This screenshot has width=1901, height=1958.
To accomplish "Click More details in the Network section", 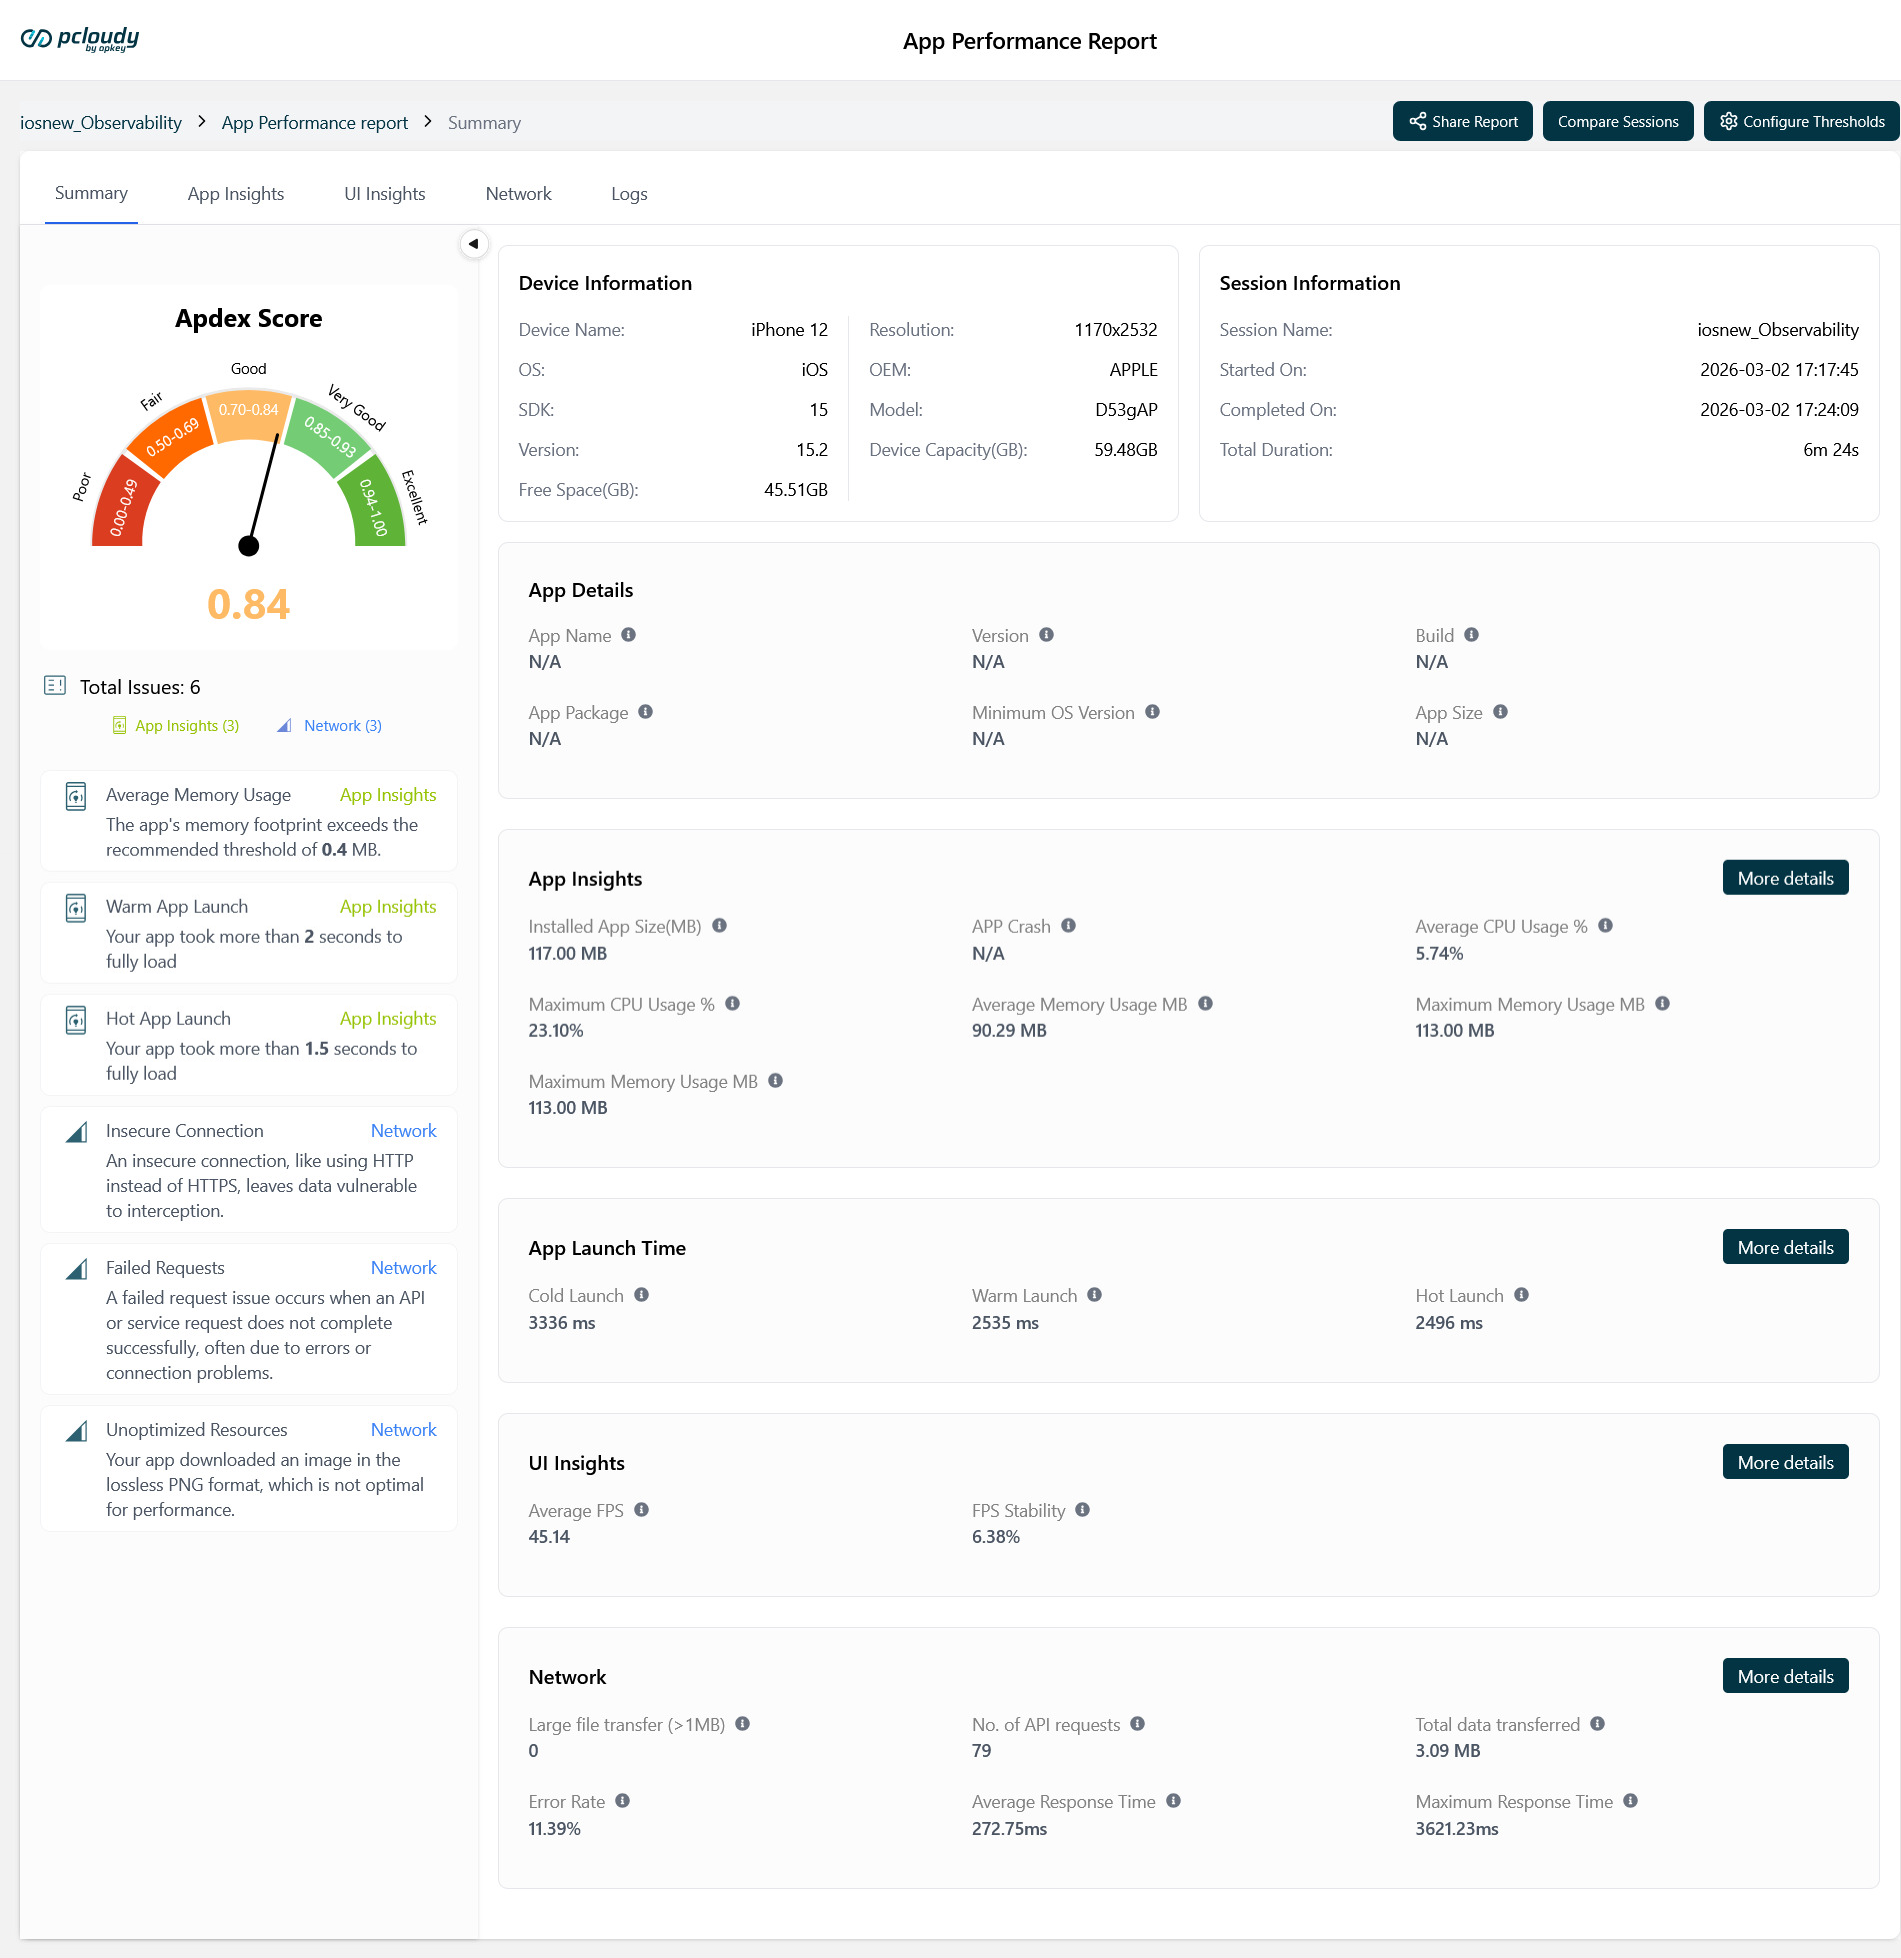I will pyautogui.click(x=1785, y=1675).
